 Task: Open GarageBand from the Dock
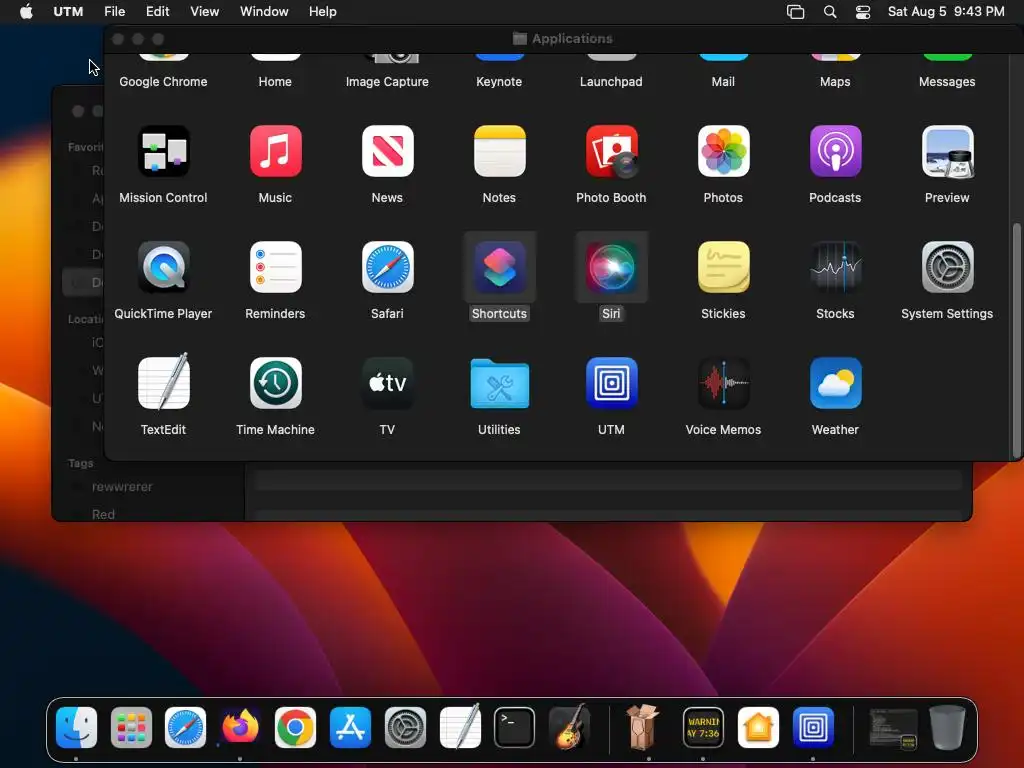[x=569, y=728]
